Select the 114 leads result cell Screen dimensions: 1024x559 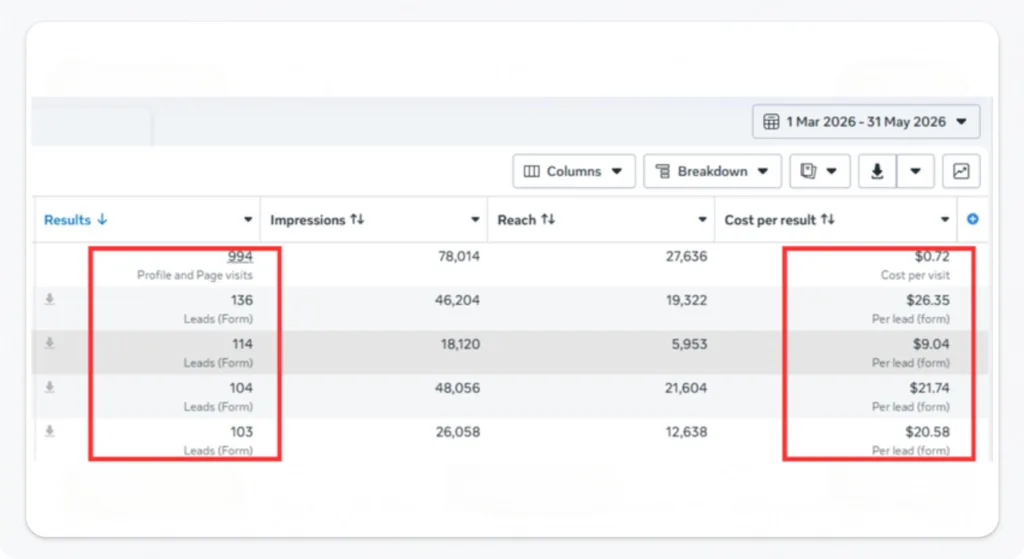[241, 344]
